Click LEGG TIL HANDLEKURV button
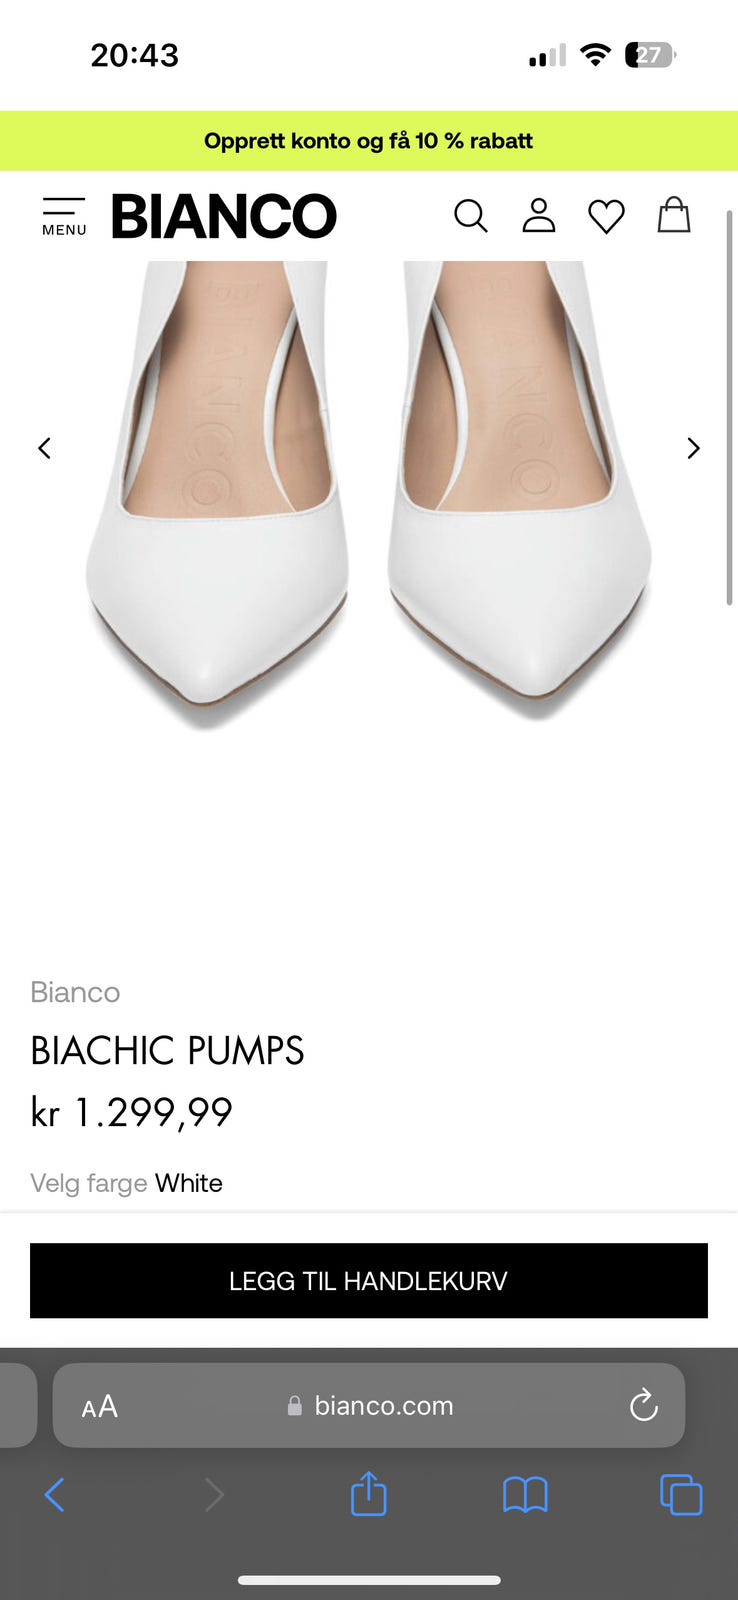Screen dimensions: 738x1600 369,1281
